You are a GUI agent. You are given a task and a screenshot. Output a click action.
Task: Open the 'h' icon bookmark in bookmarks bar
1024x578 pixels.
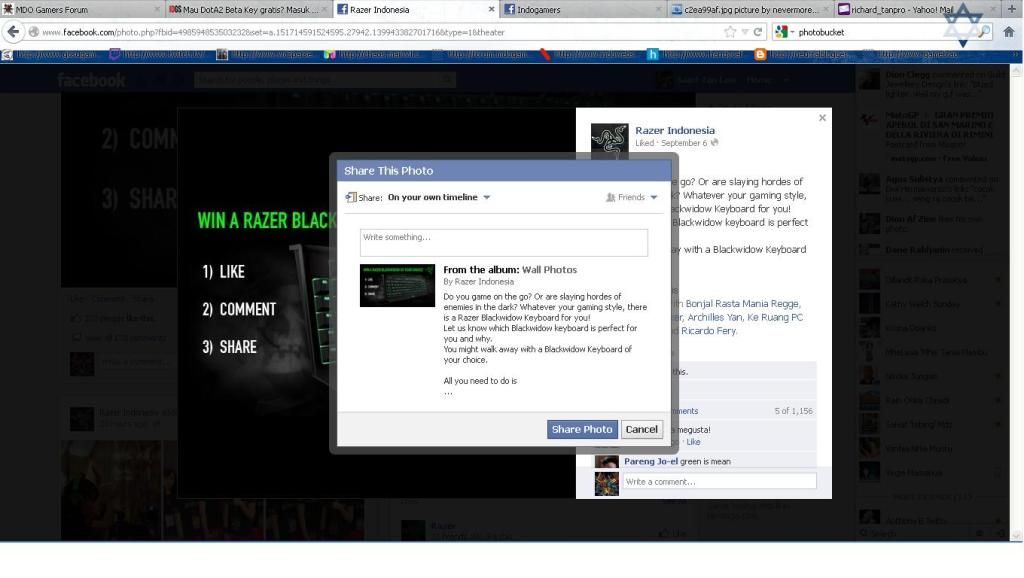652,54
